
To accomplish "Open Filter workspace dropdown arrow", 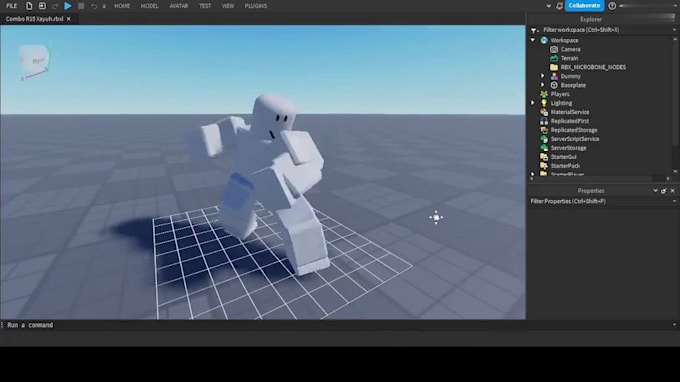I will tap(674, 30).
